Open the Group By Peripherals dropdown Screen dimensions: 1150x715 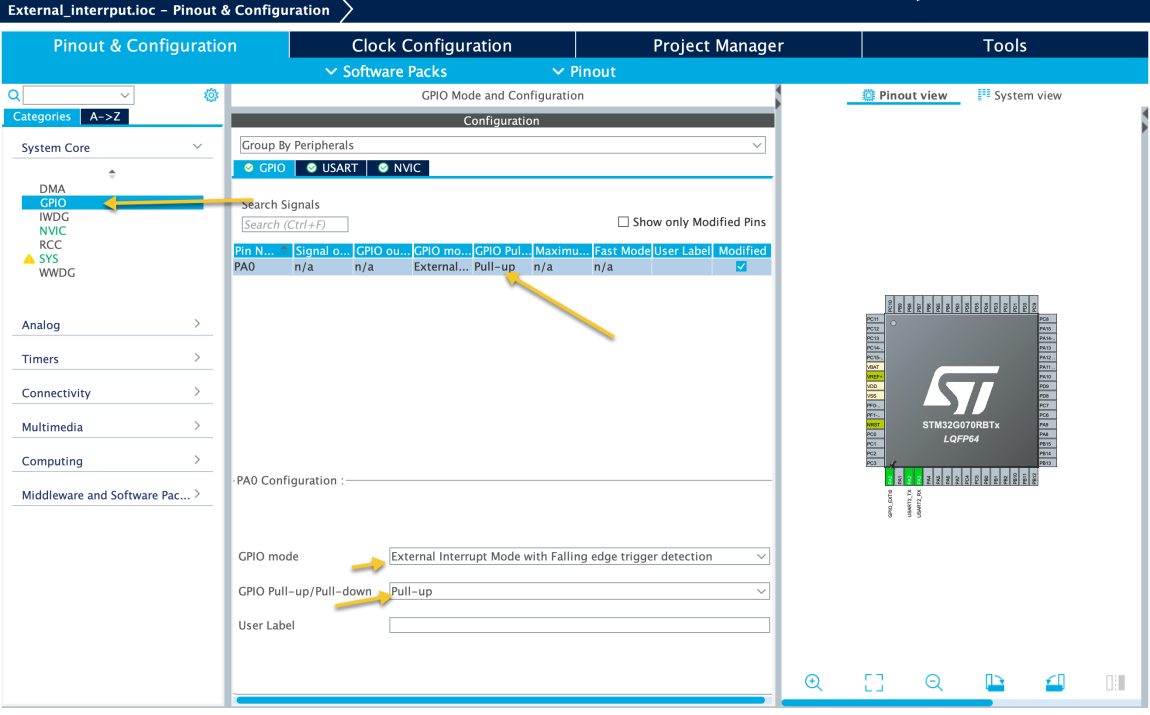pos(502,145)
